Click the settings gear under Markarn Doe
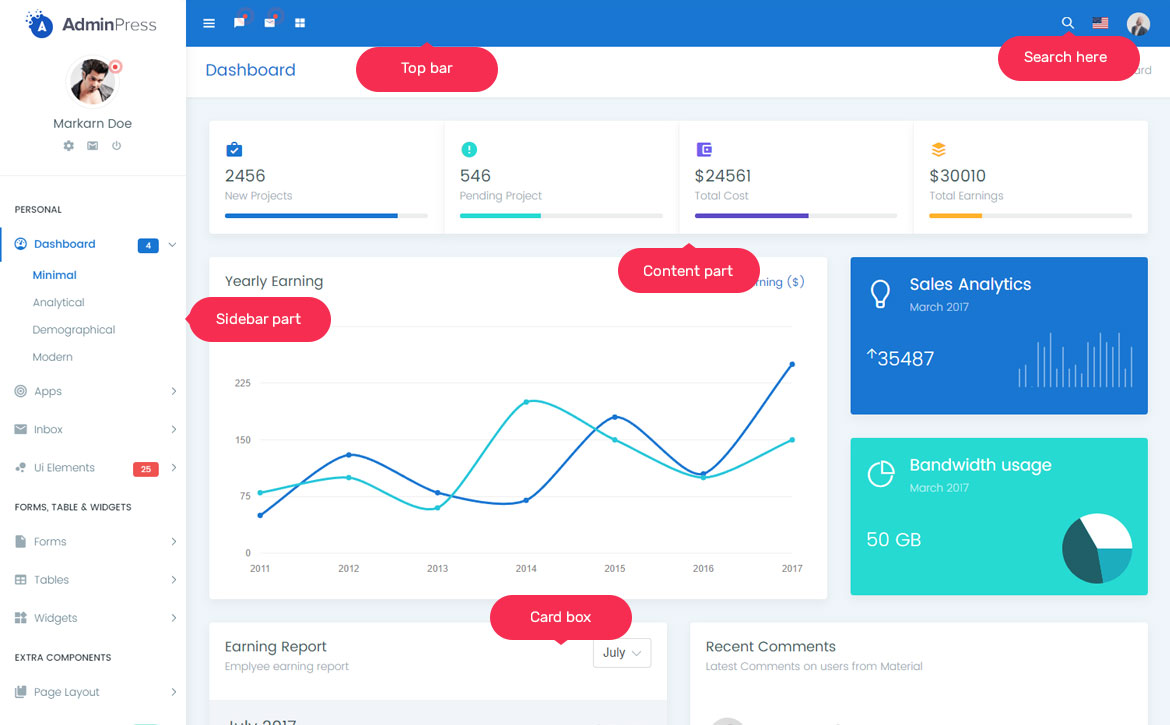This screenshot has height=725, width=1170. tap(69, 146)
